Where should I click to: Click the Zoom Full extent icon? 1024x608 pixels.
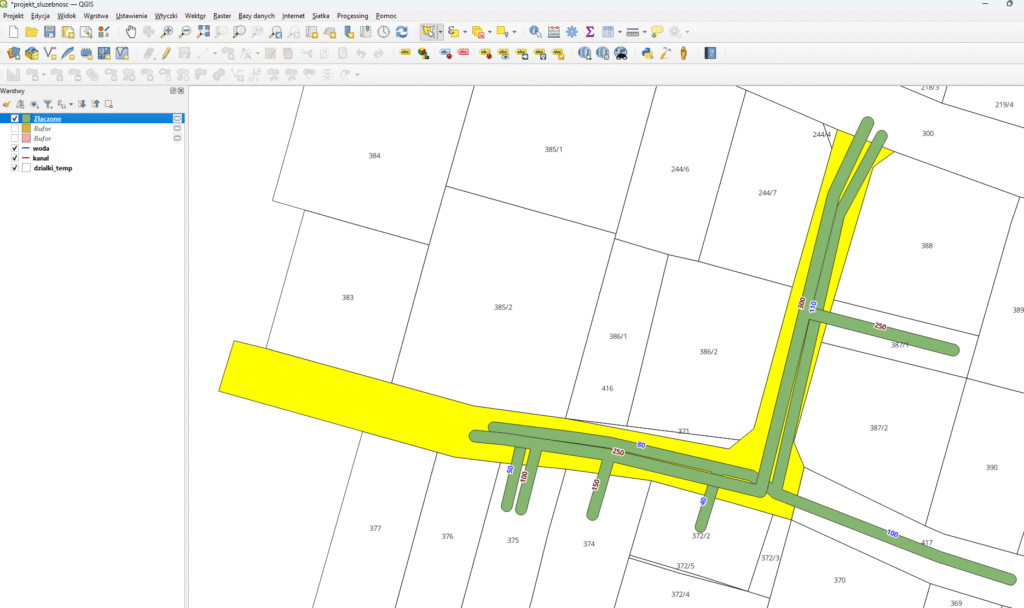pos(203,32)
